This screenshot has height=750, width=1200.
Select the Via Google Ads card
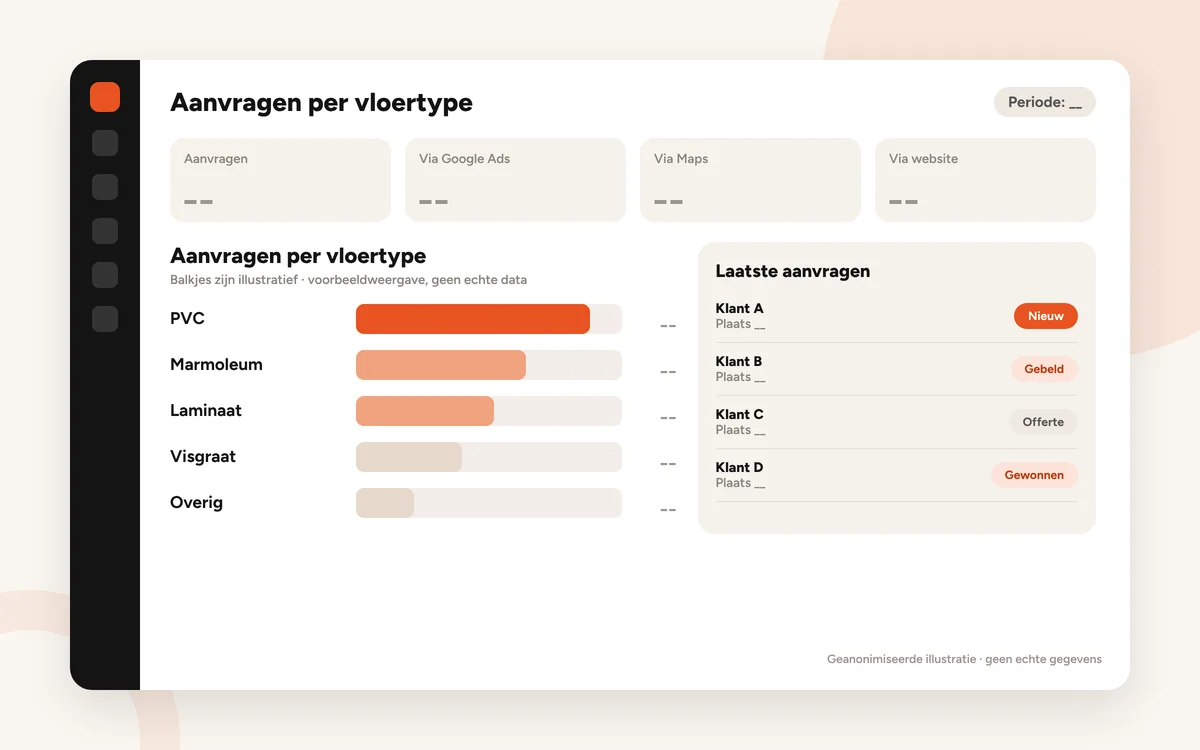coord(515,180)
